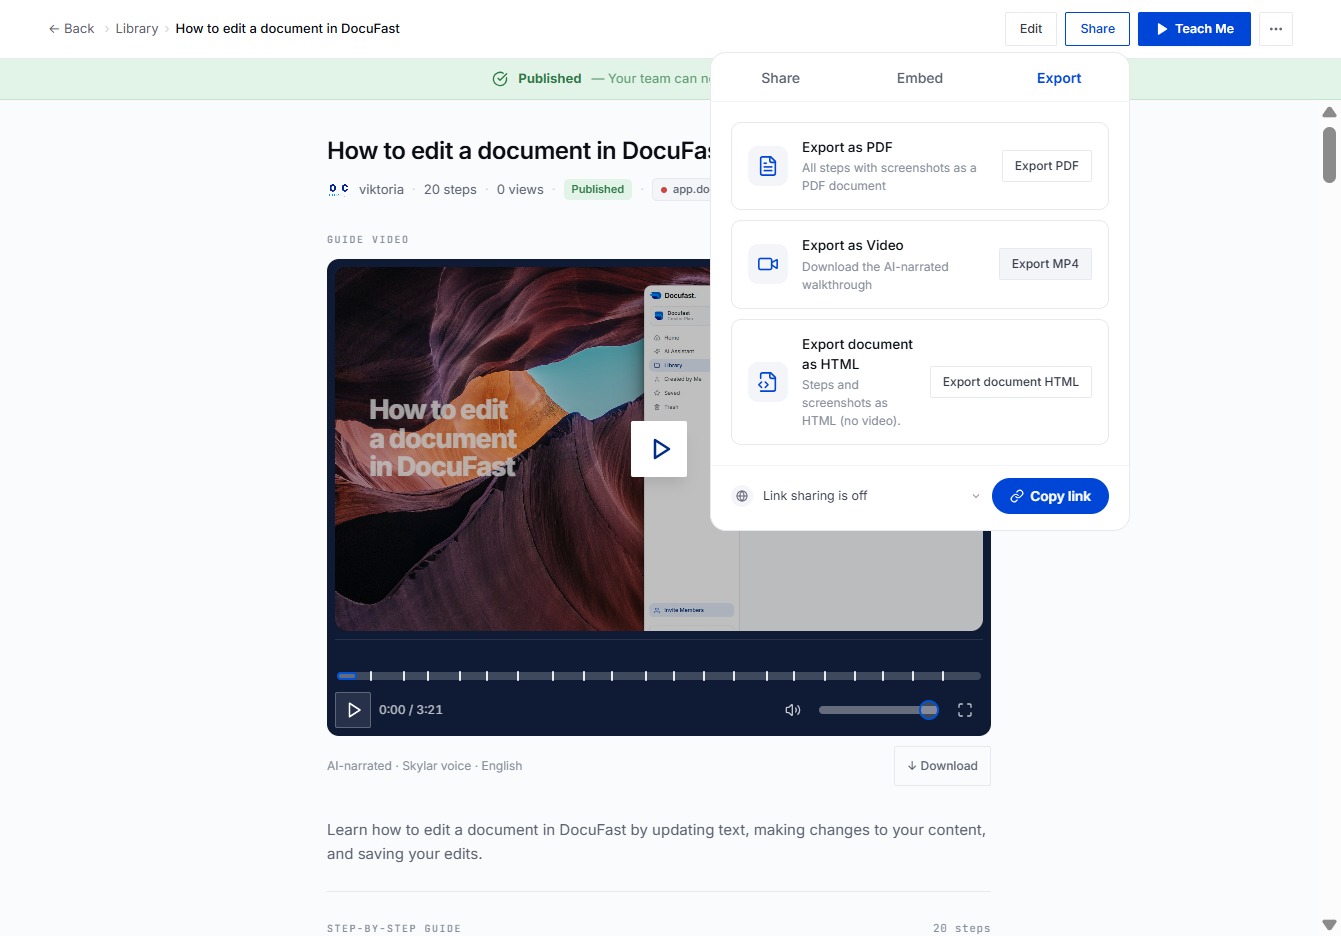Screen dimensions: 1341x936
Task: Click the PDF document icon
Action: 768,166
